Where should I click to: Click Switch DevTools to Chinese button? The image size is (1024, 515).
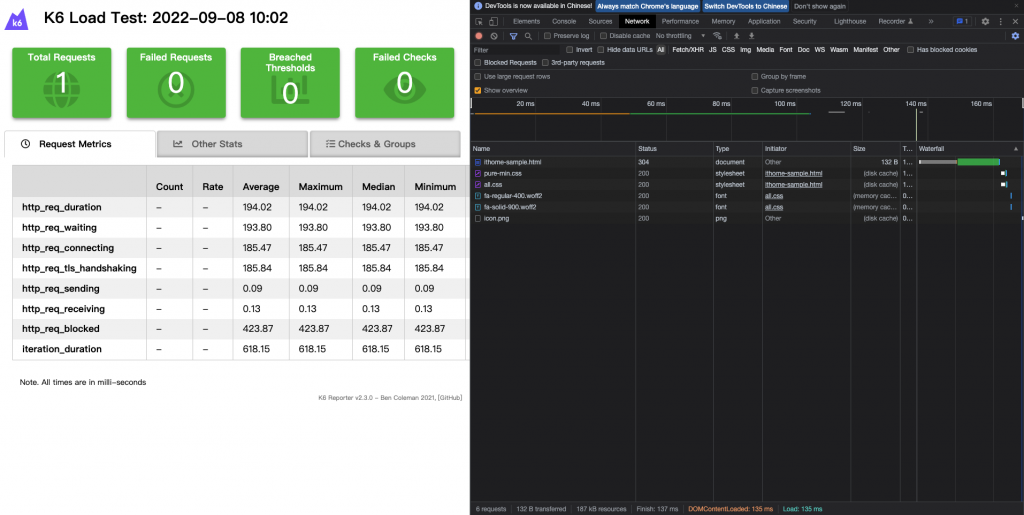[x=746, y=6]
